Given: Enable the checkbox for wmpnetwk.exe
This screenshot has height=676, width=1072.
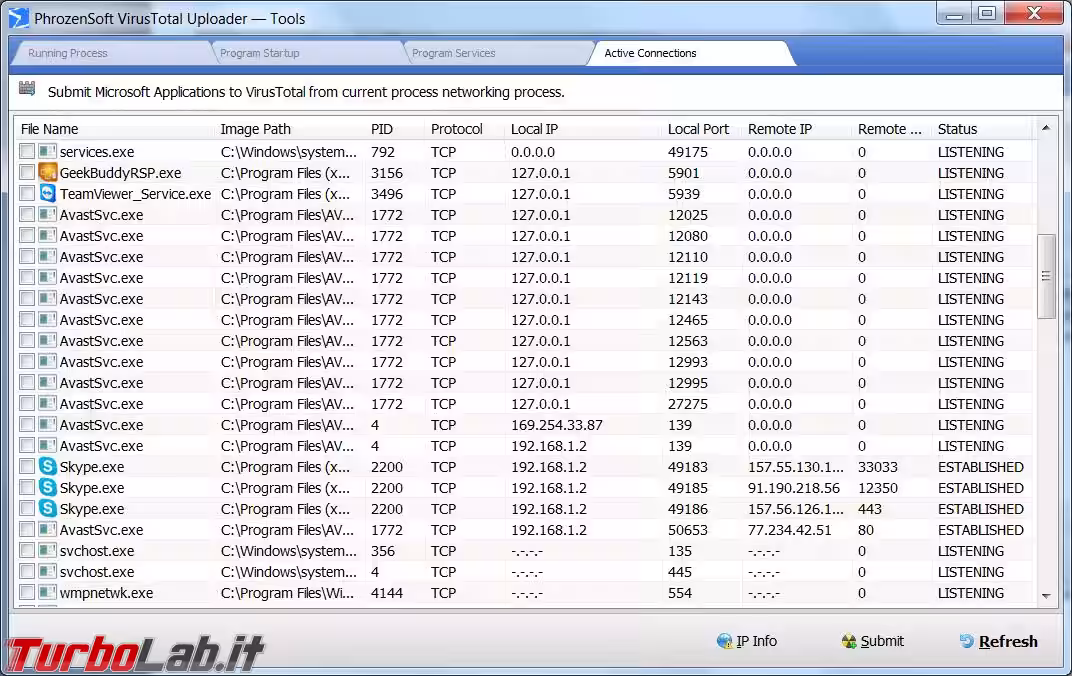Looking at the screenshot, I should coord(27,593).
